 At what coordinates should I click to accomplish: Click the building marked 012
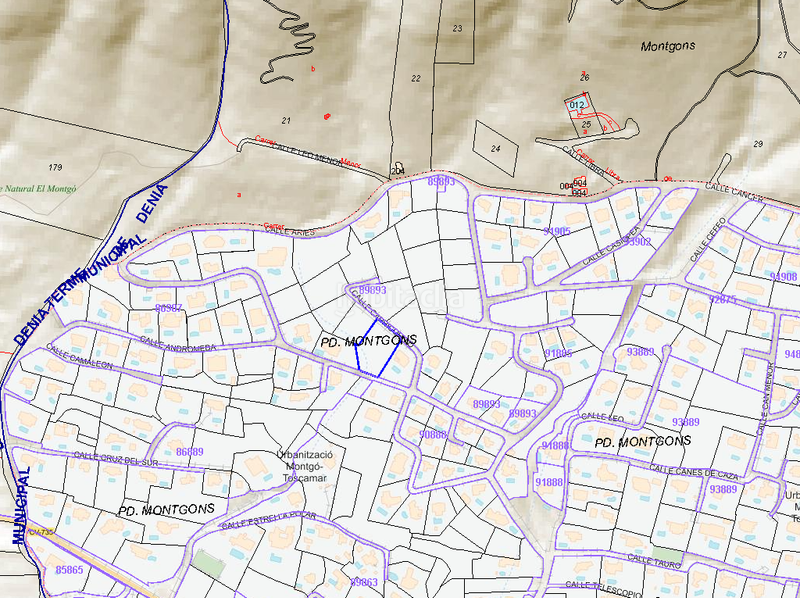tap(576, 105)
